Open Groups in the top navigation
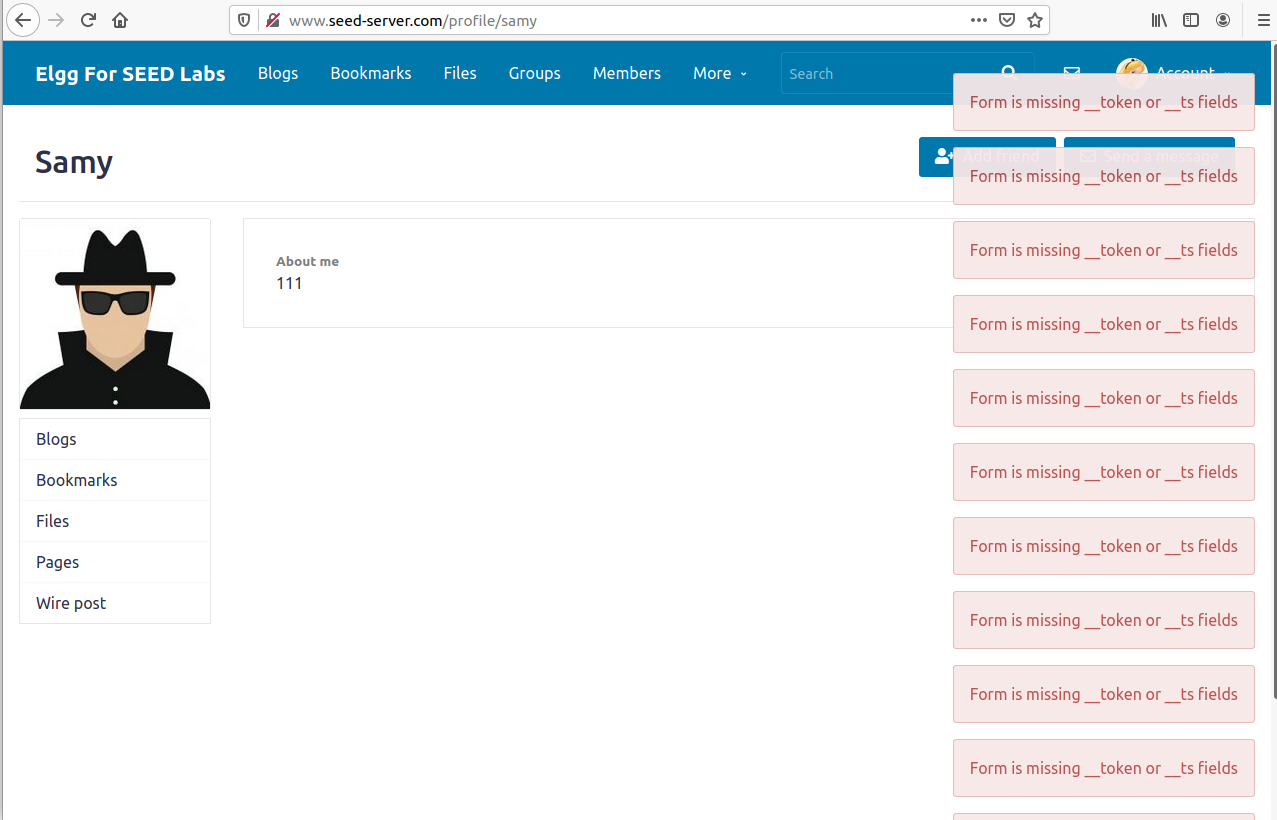Viewport: 1277px width, 820px height. tap(535, 73)
